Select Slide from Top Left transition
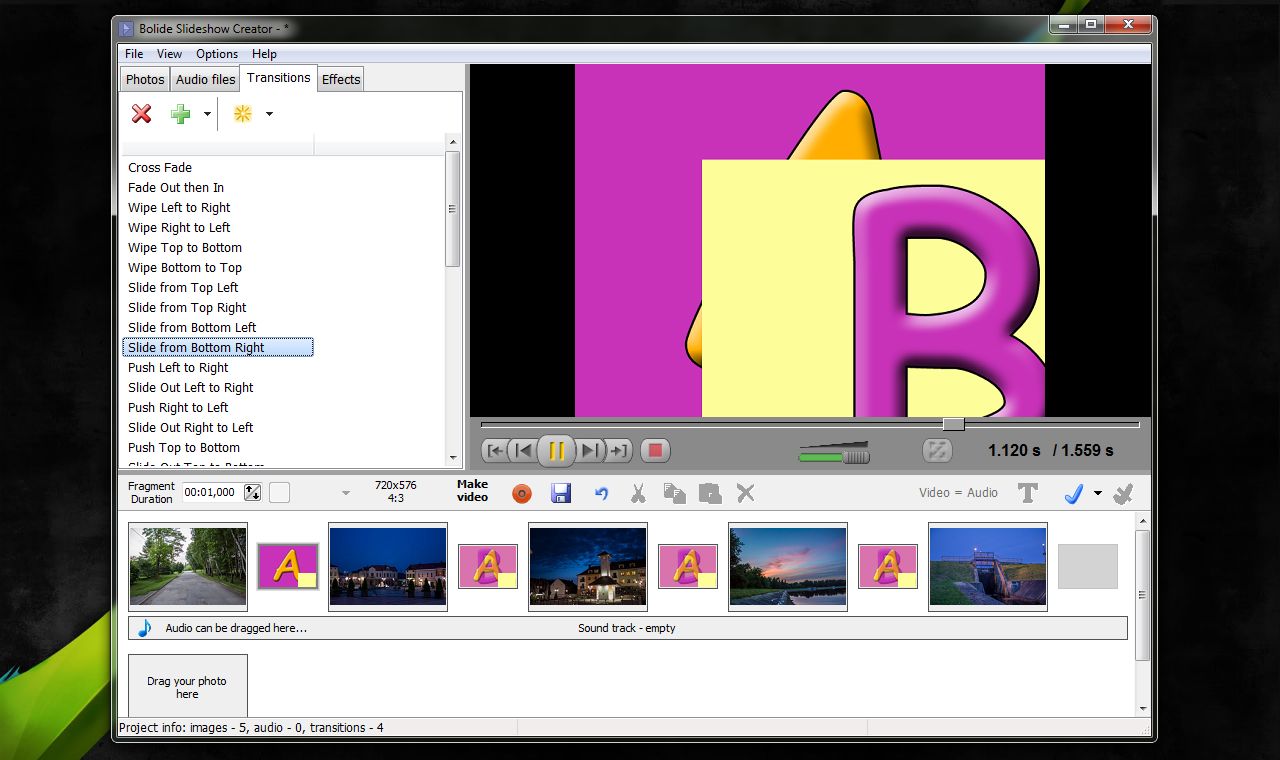The height and width of the screenshot is (760, 1280). click(x=183, y=288)
